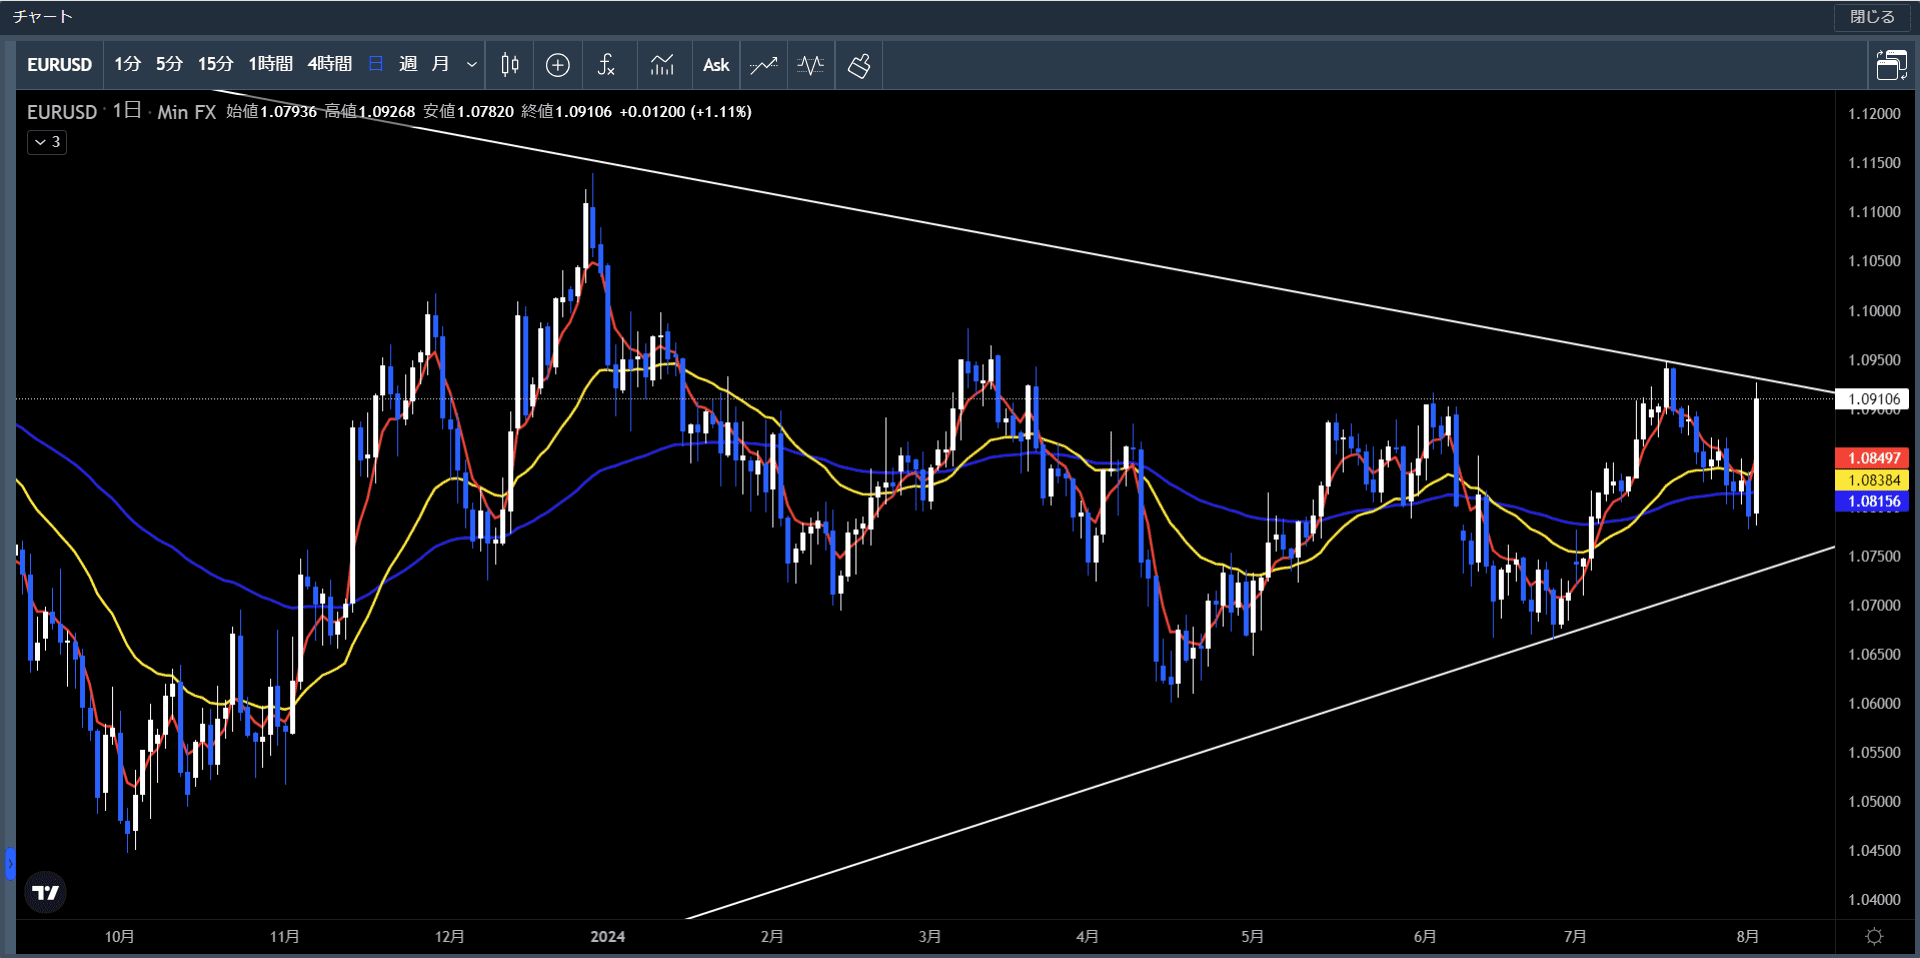Switch to the 1時間 timeframe
1920x958 pixels.
pyautogui.click(x=270, y=64)
